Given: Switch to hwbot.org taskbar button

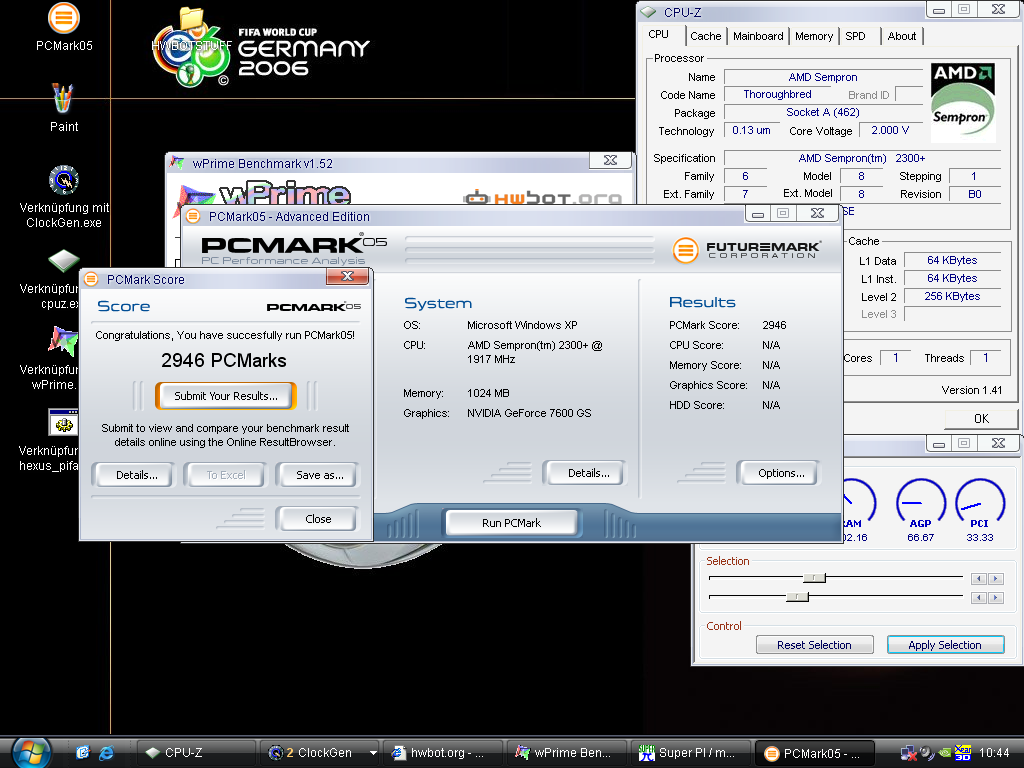Looking at the screenshot, I should (x=442, y=753).
